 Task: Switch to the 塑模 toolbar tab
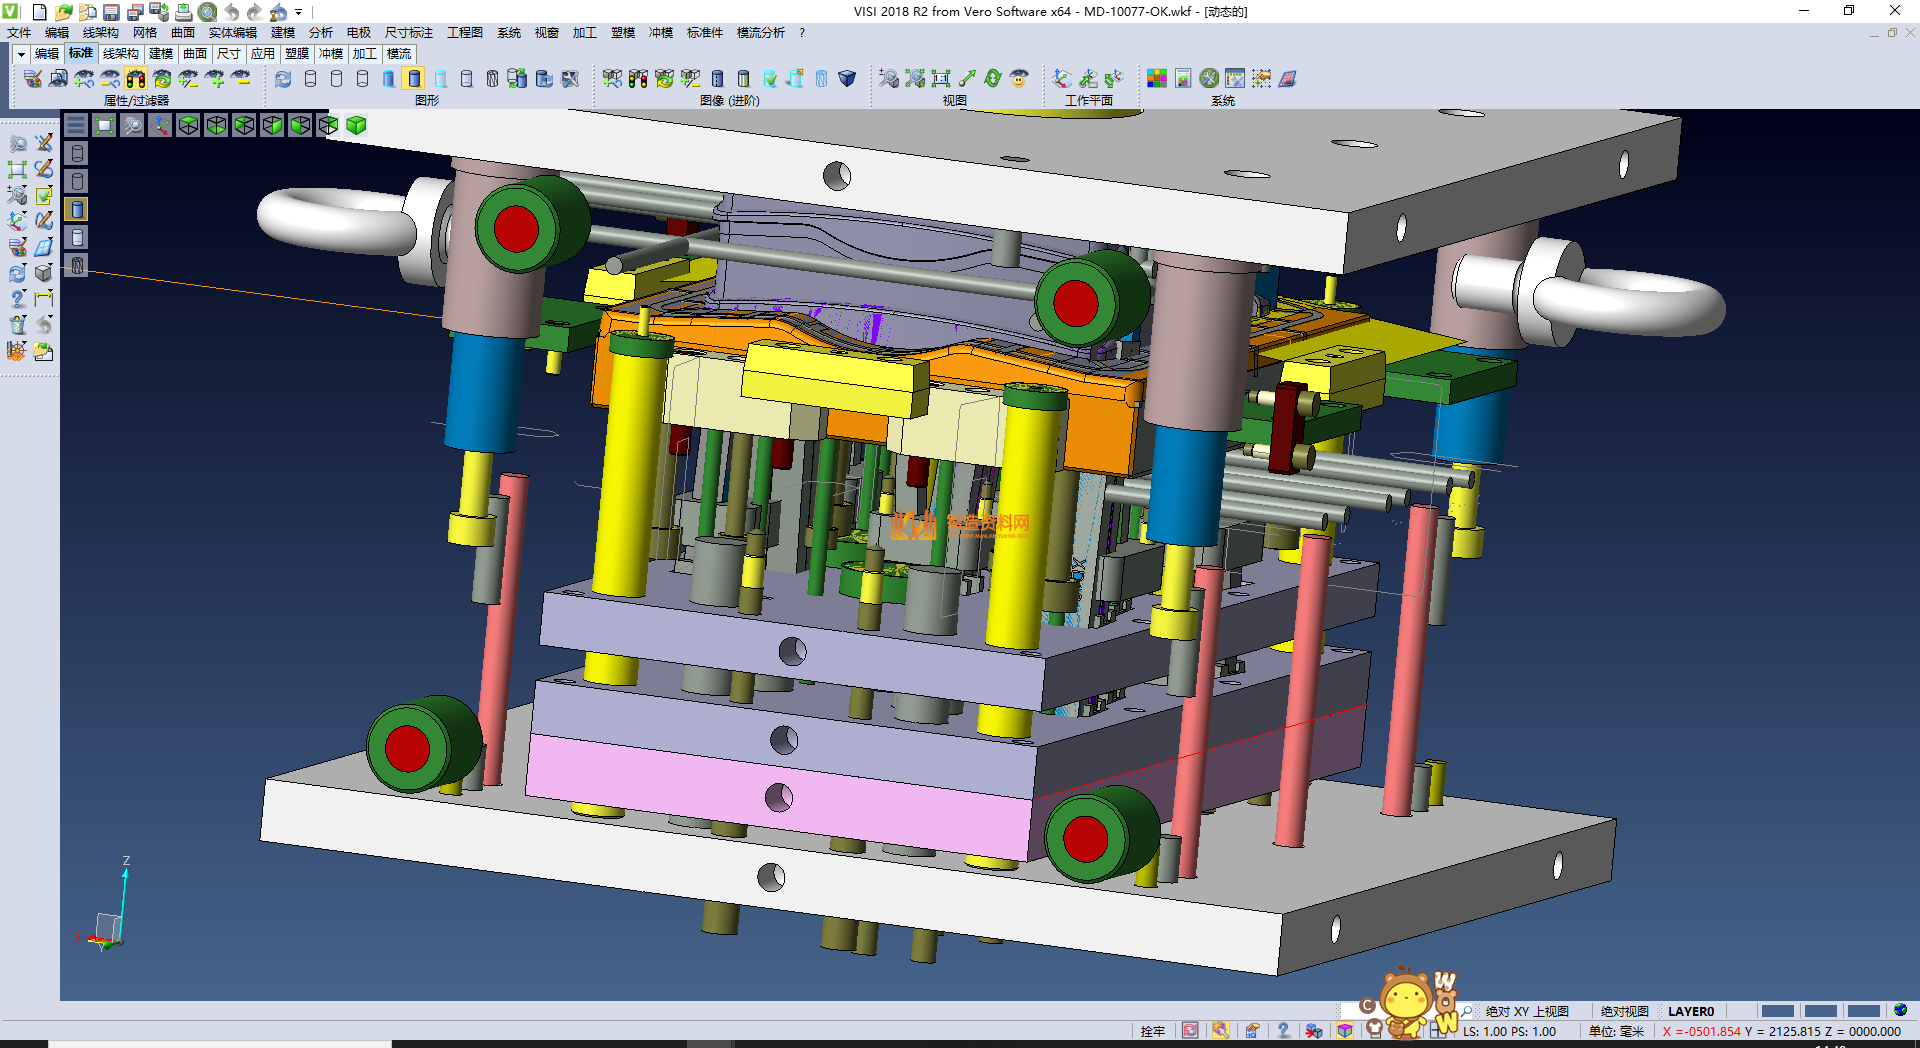297,54
